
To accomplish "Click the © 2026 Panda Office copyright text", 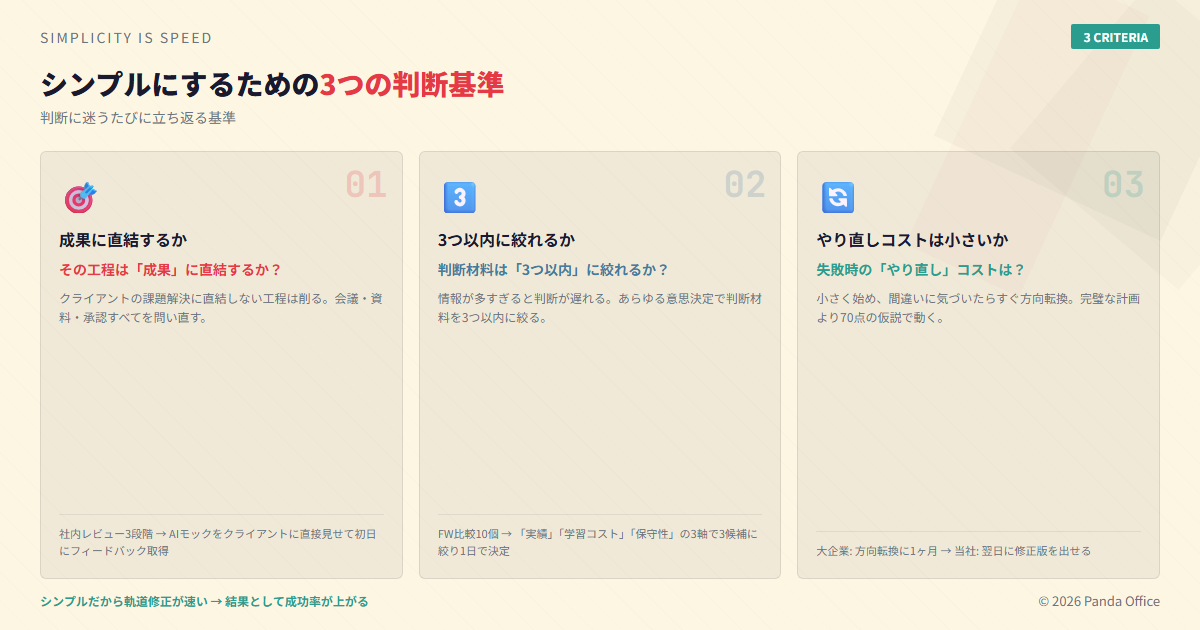I will [1098, 601].
